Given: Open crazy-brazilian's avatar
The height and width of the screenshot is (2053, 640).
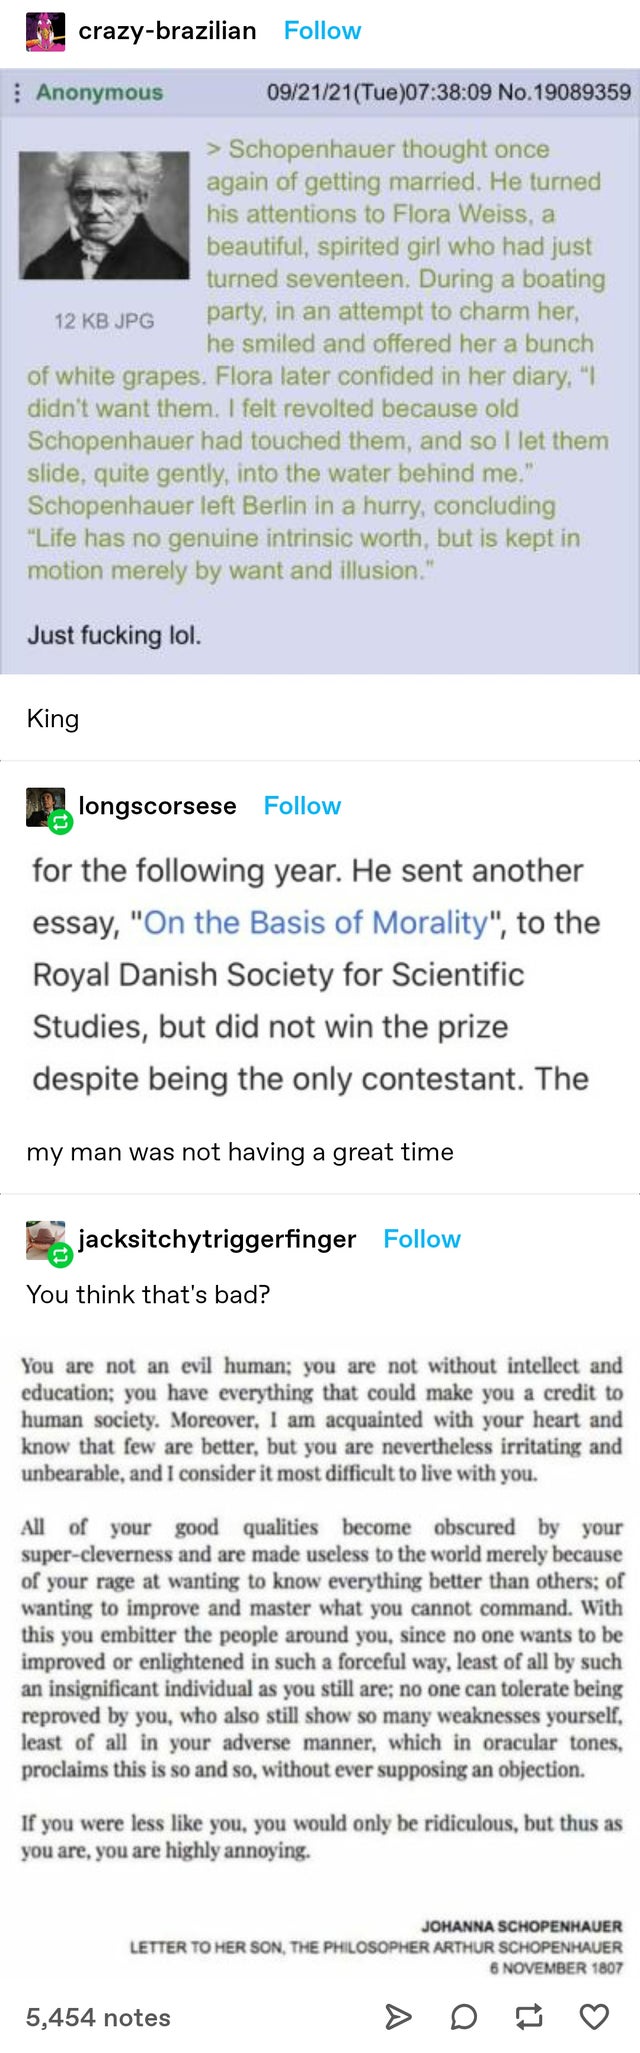Looking at the screenshot, I should click(x=46, y=30).
